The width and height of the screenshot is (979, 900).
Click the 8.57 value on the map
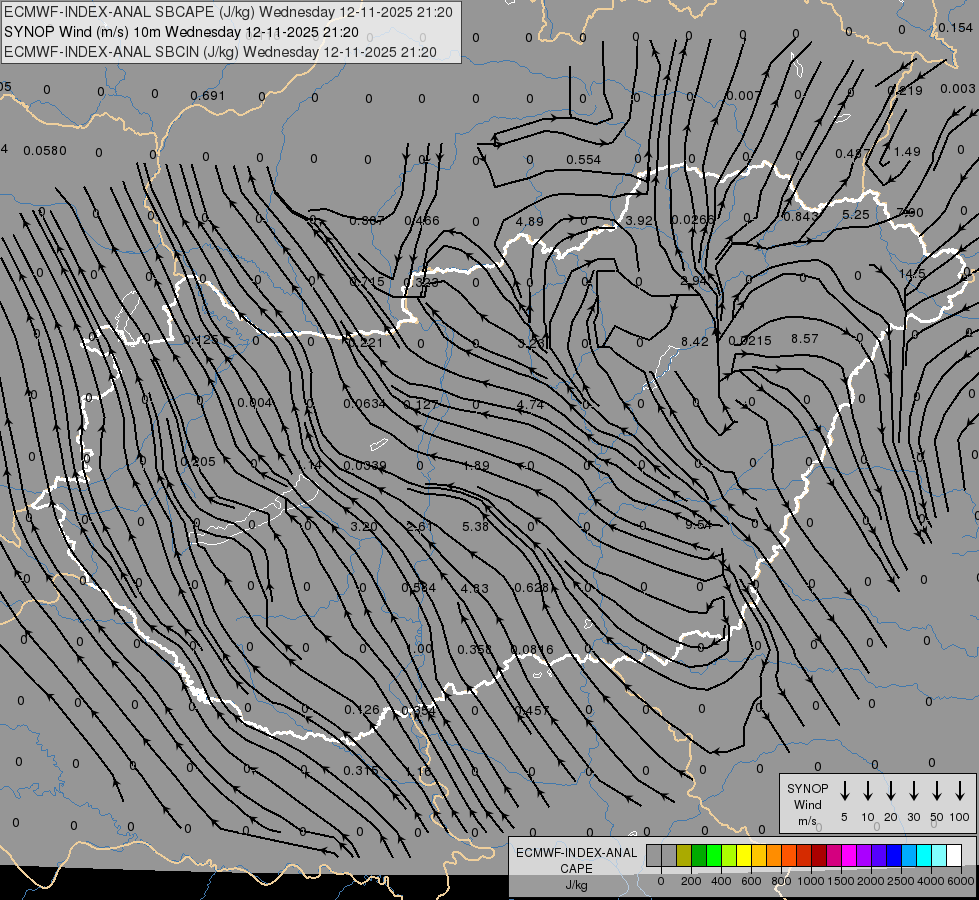[804, 339]
